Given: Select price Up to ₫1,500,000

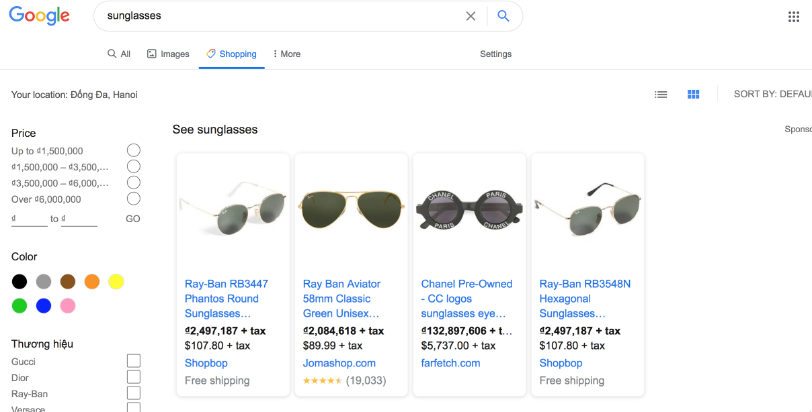Looking at the screenshot, I should 134,150.
